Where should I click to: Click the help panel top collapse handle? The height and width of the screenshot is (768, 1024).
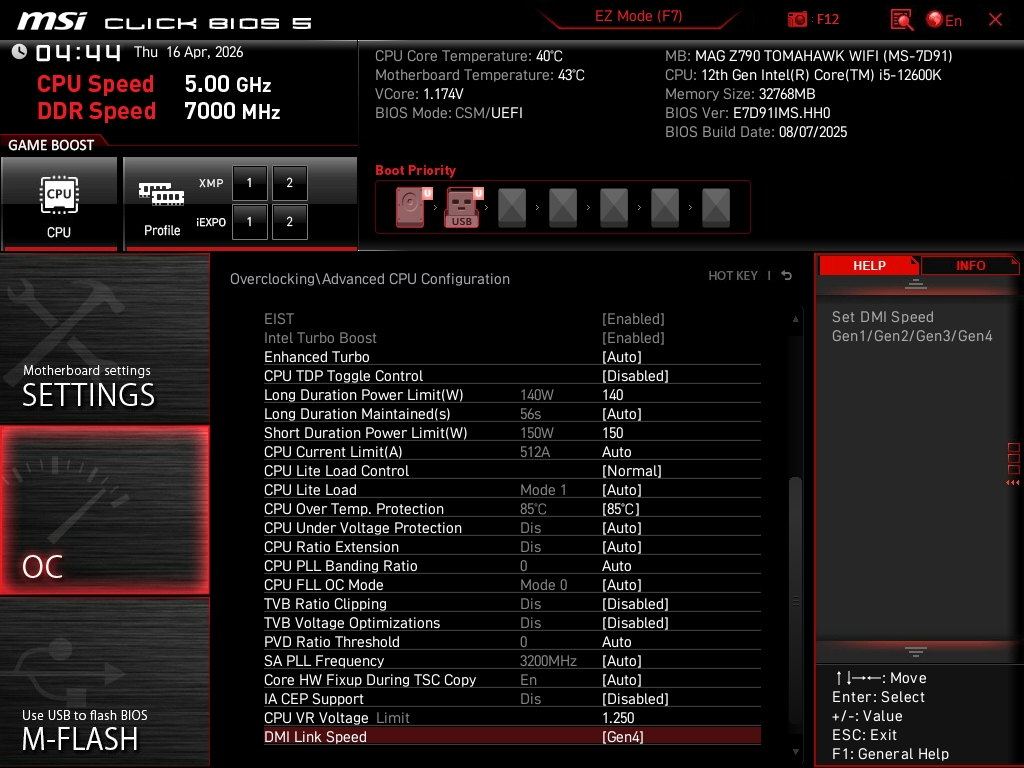click(x=916, y=283)
